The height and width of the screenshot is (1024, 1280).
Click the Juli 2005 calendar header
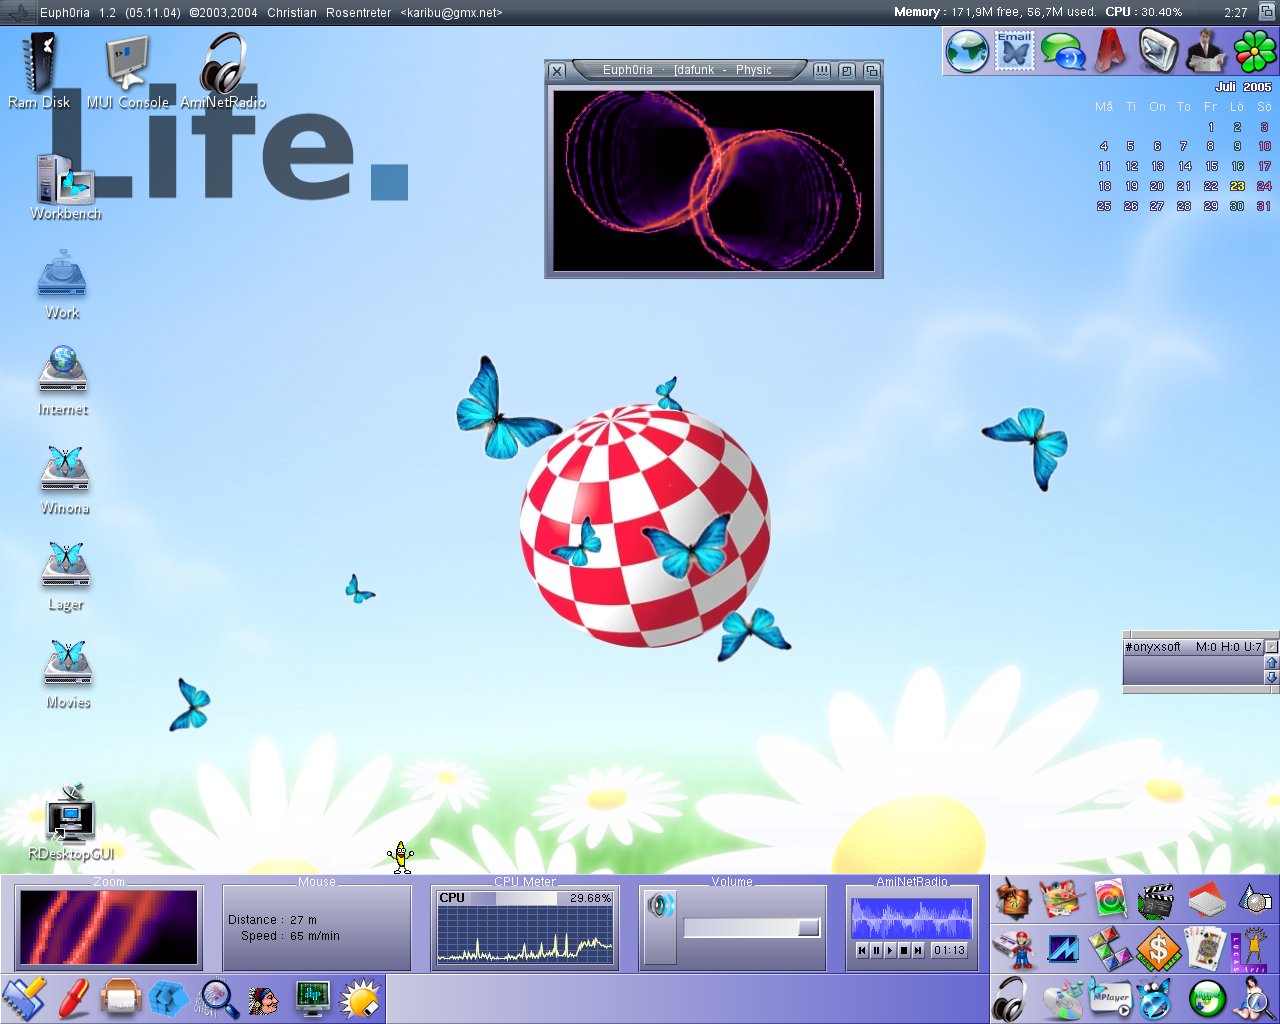pos(1243,87)
